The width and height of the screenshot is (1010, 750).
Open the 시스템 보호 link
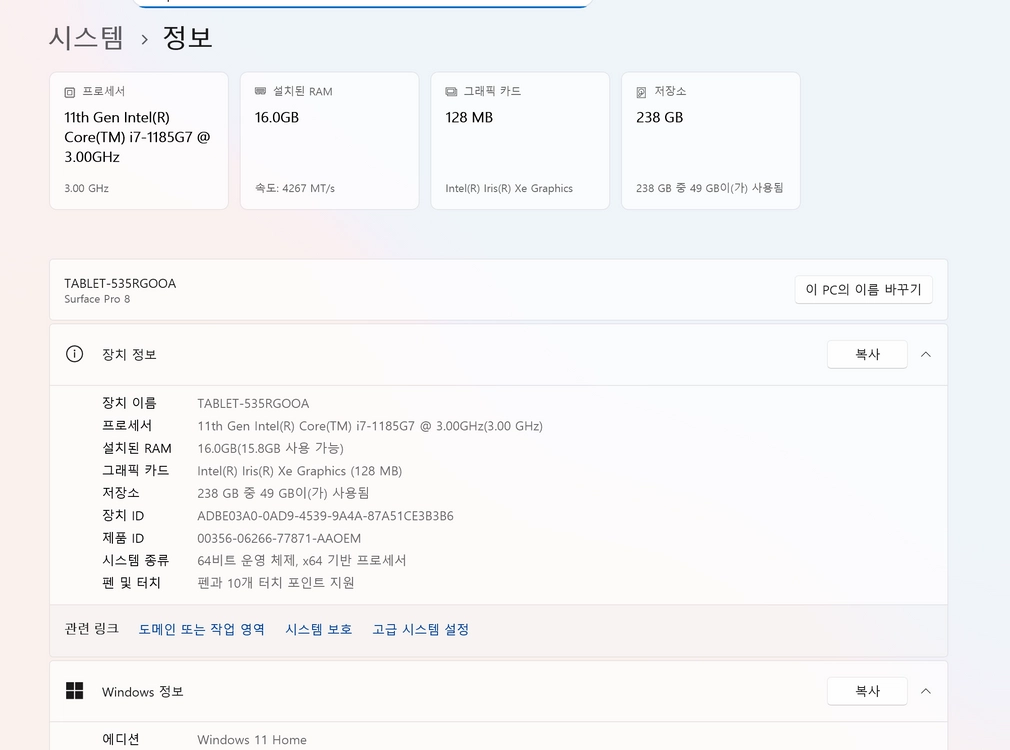(x=319, y=630)
